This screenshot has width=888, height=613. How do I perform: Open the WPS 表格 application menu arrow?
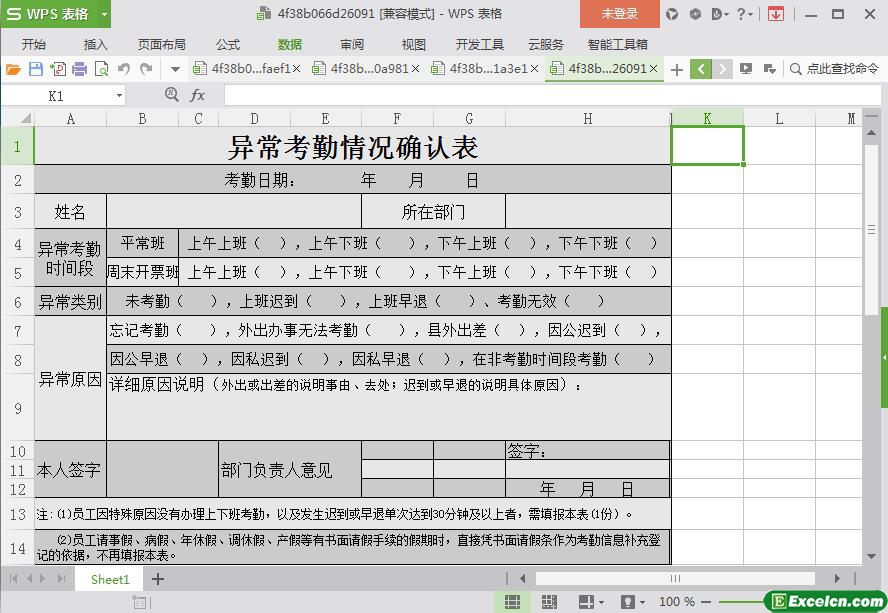[x=104, y=14]
